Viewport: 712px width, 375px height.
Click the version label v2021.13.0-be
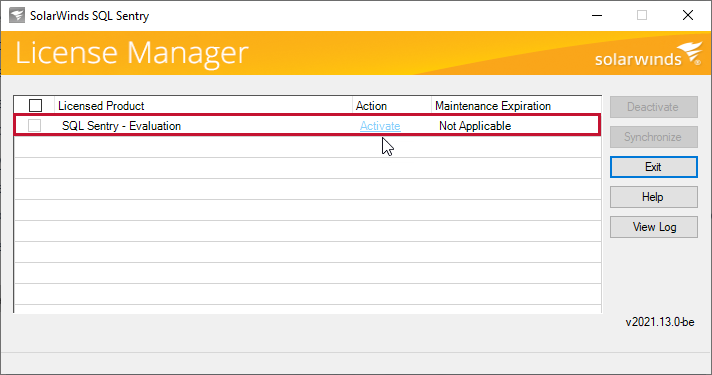[x=660, y=322]
